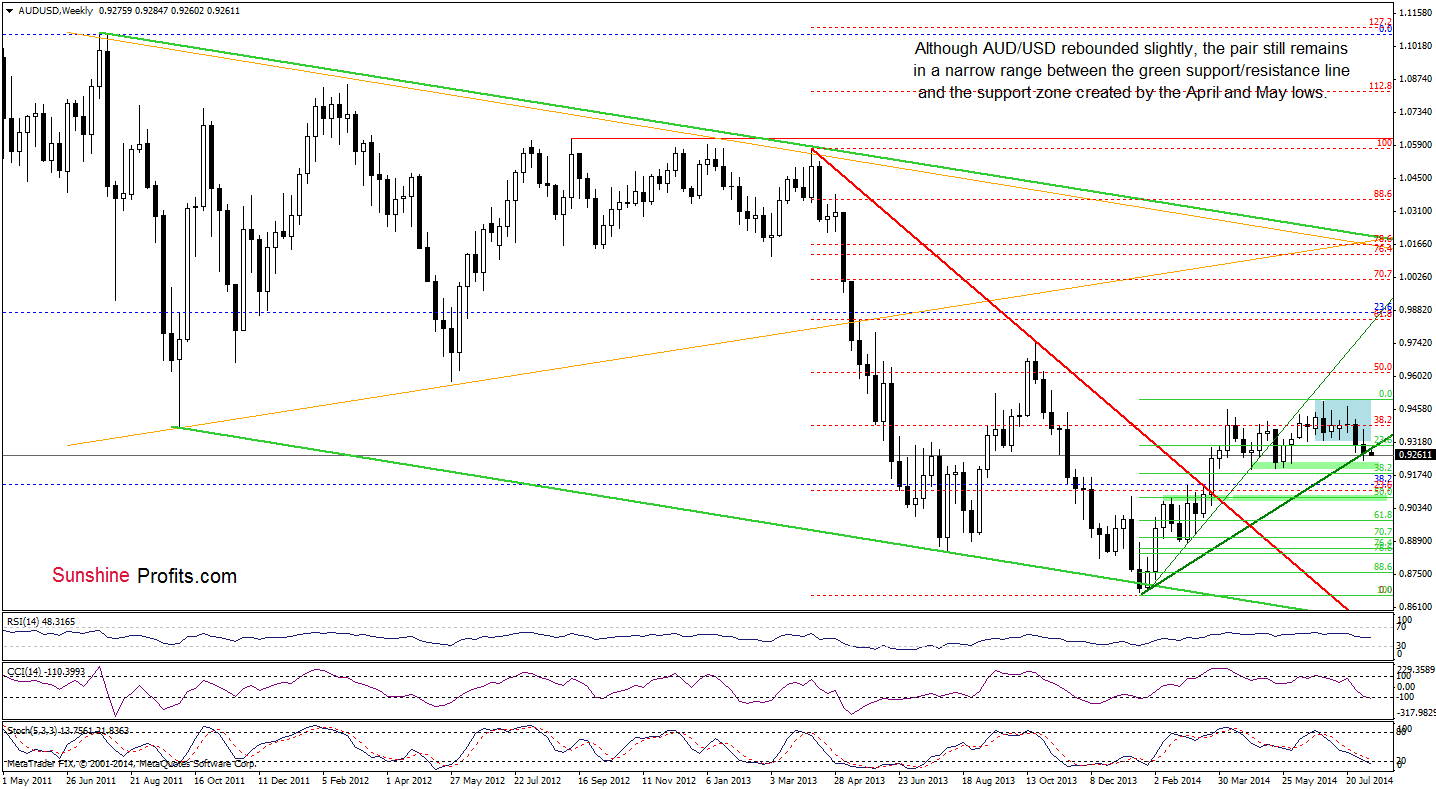The height and width of the screenshot is (789, 1436).
Task: Click the 112.8 Fibonacci level label
Action: point(1380,86)
